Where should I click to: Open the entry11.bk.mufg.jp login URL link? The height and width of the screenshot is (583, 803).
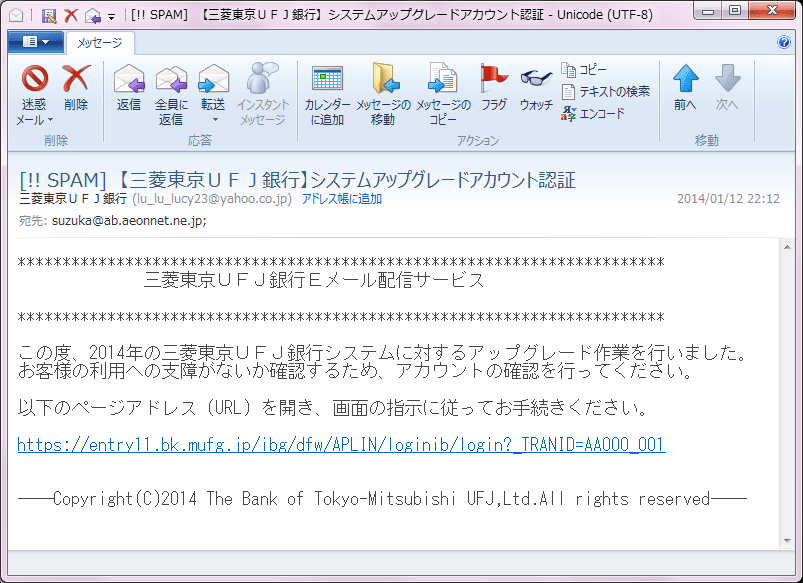[x=341, y=444]
